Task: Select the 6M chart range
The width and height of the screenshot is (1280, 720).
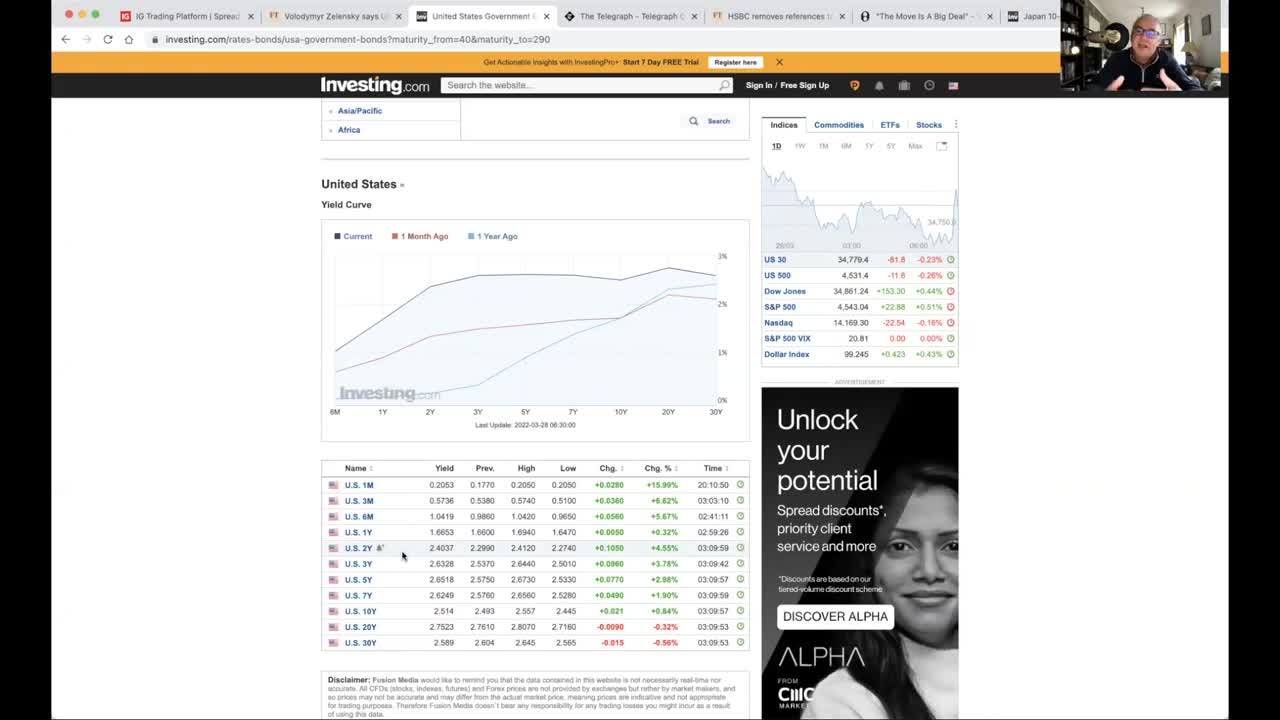Action: (846, 146)
